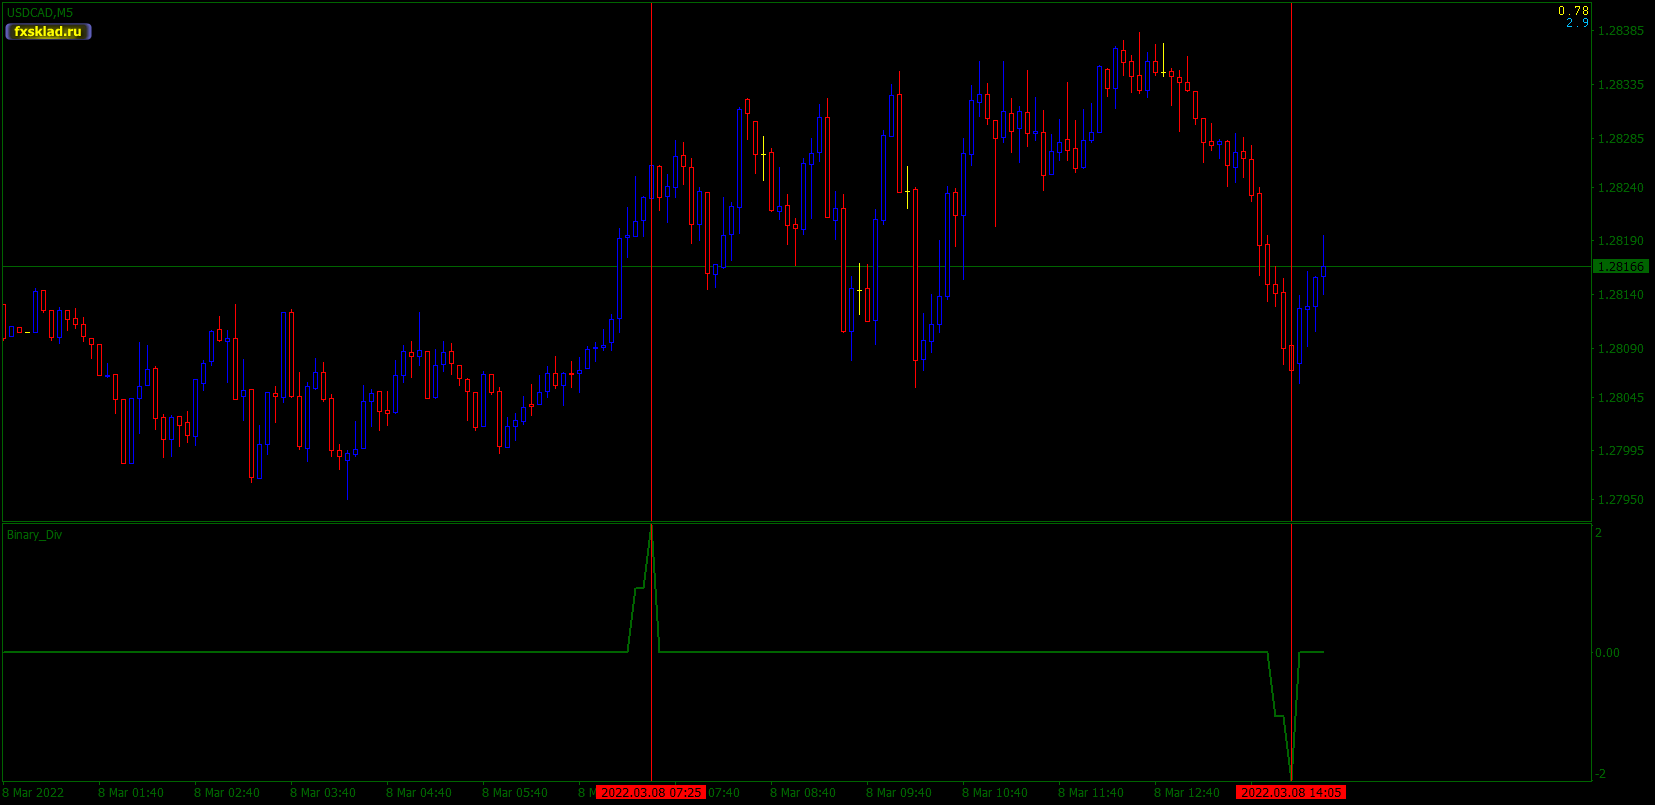Click the "8 Mar 10:40" time label

point(995,793)
